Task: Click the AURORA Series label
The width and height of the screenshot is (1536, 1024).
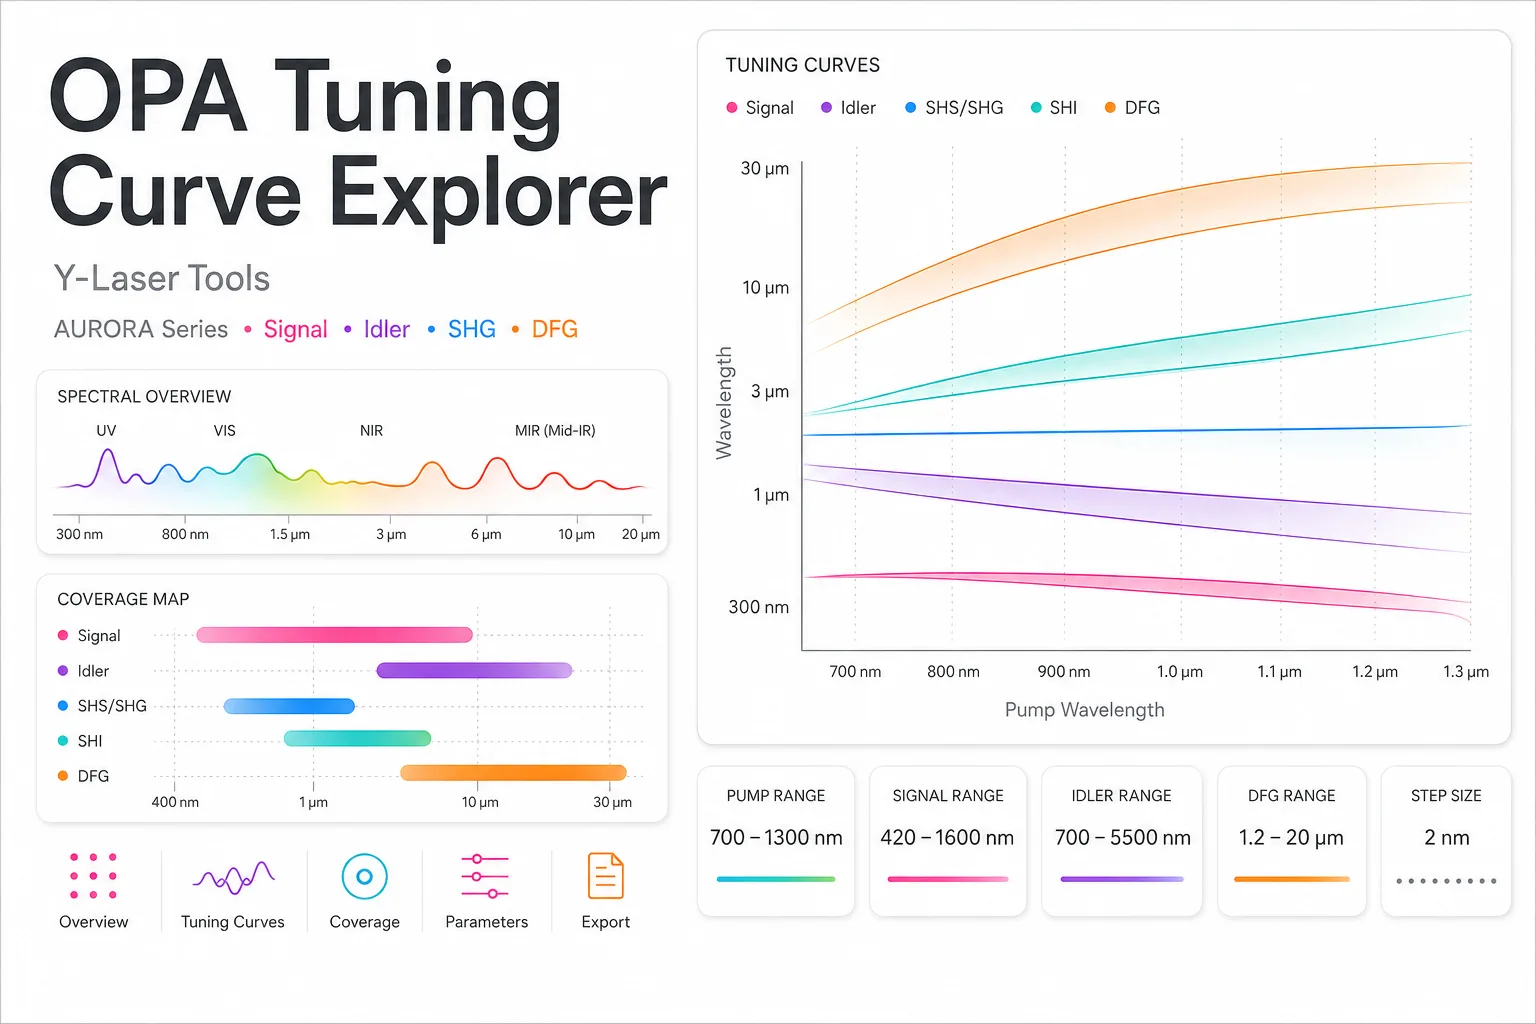Action: (x=141, y=329)
